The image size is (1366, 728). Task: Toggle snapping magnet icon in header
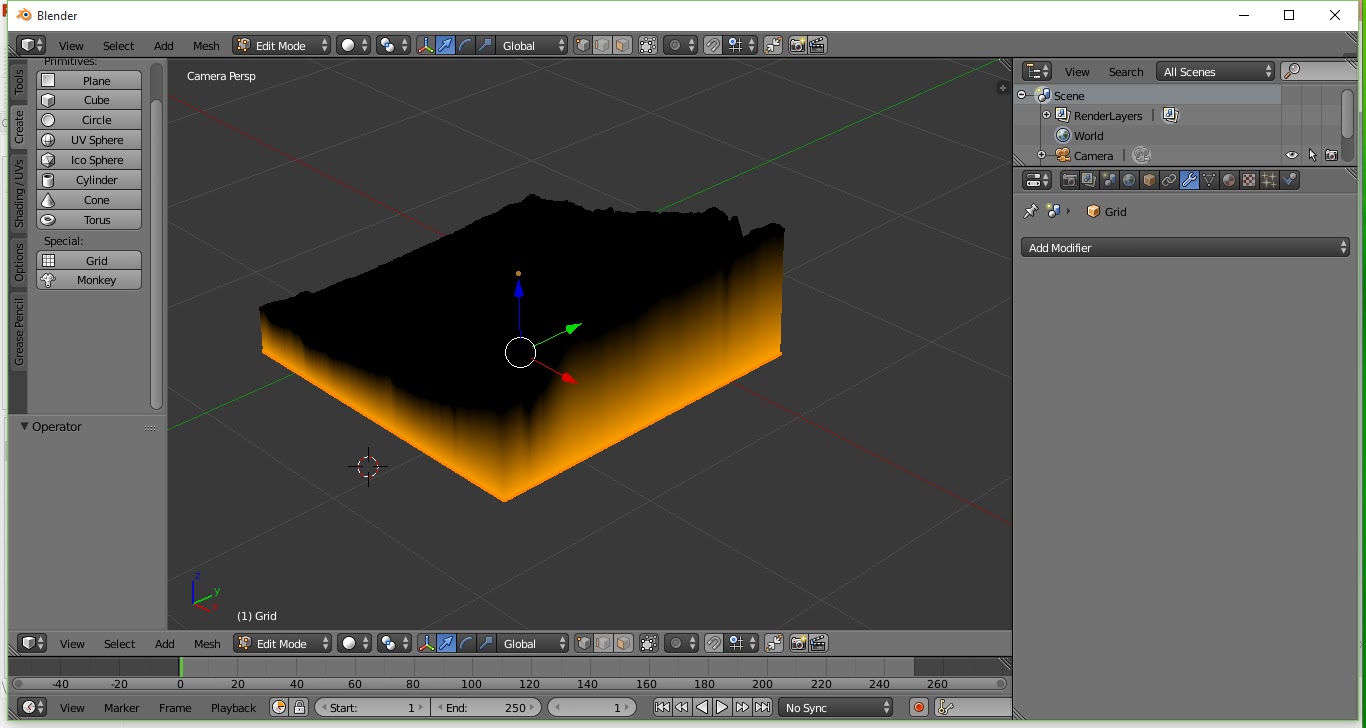click(712, 45)
